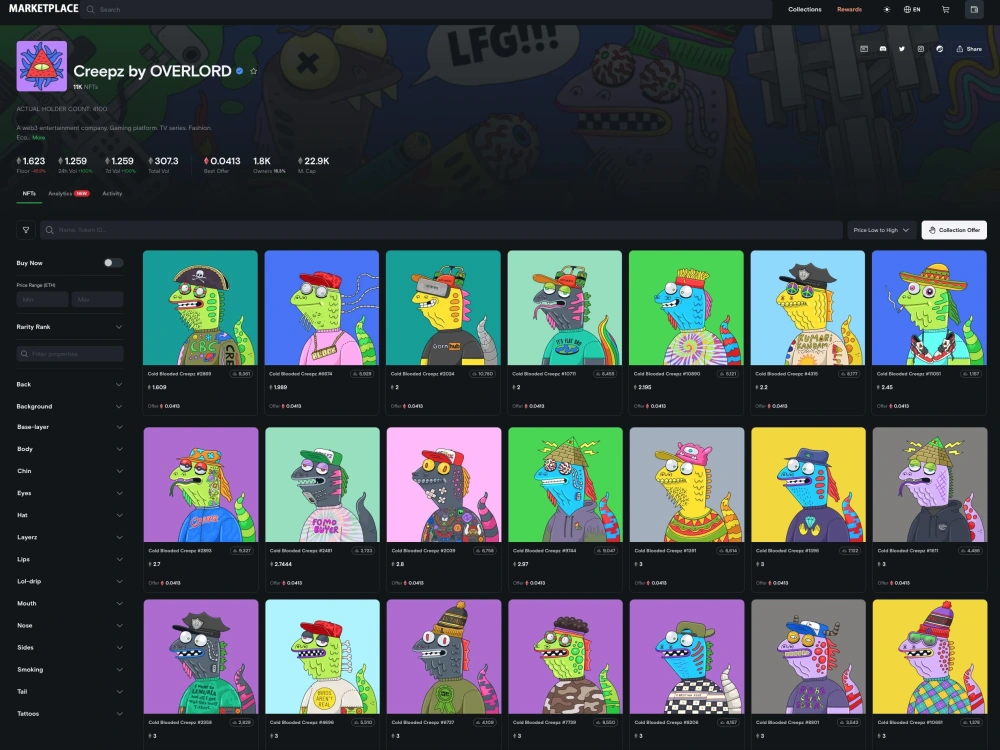Open the shopping cart
1000x750 pixels.
(945, 10)
